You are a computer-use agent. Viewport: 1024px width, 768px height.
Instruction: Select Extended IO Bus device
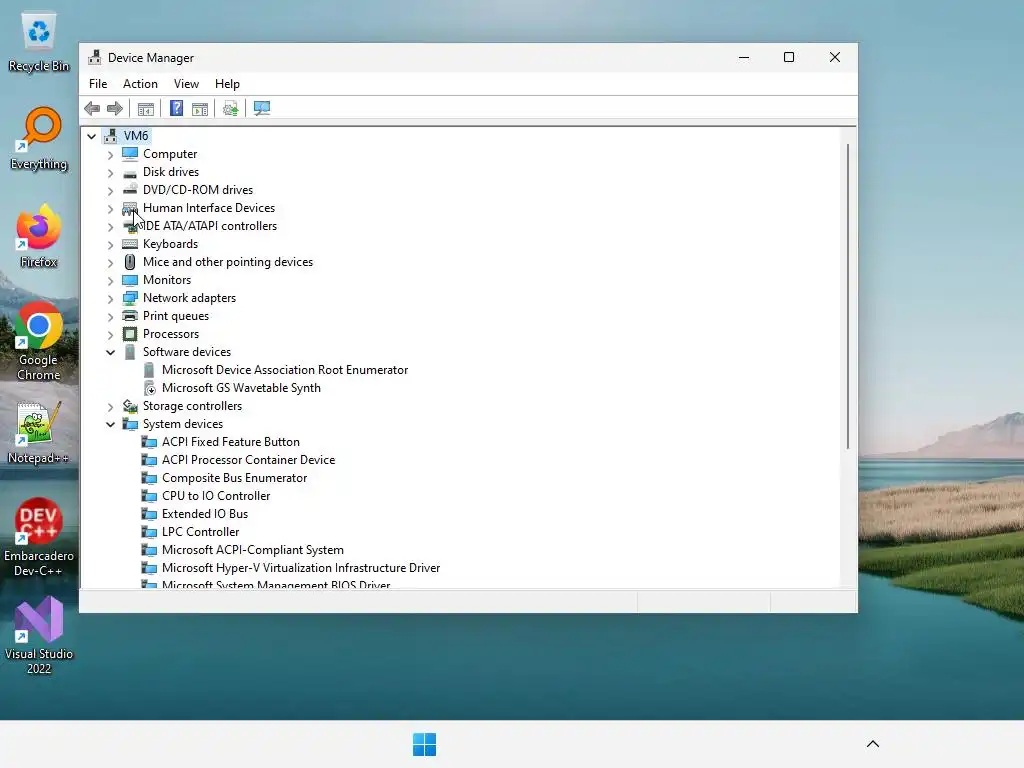[x=205, y=514]
